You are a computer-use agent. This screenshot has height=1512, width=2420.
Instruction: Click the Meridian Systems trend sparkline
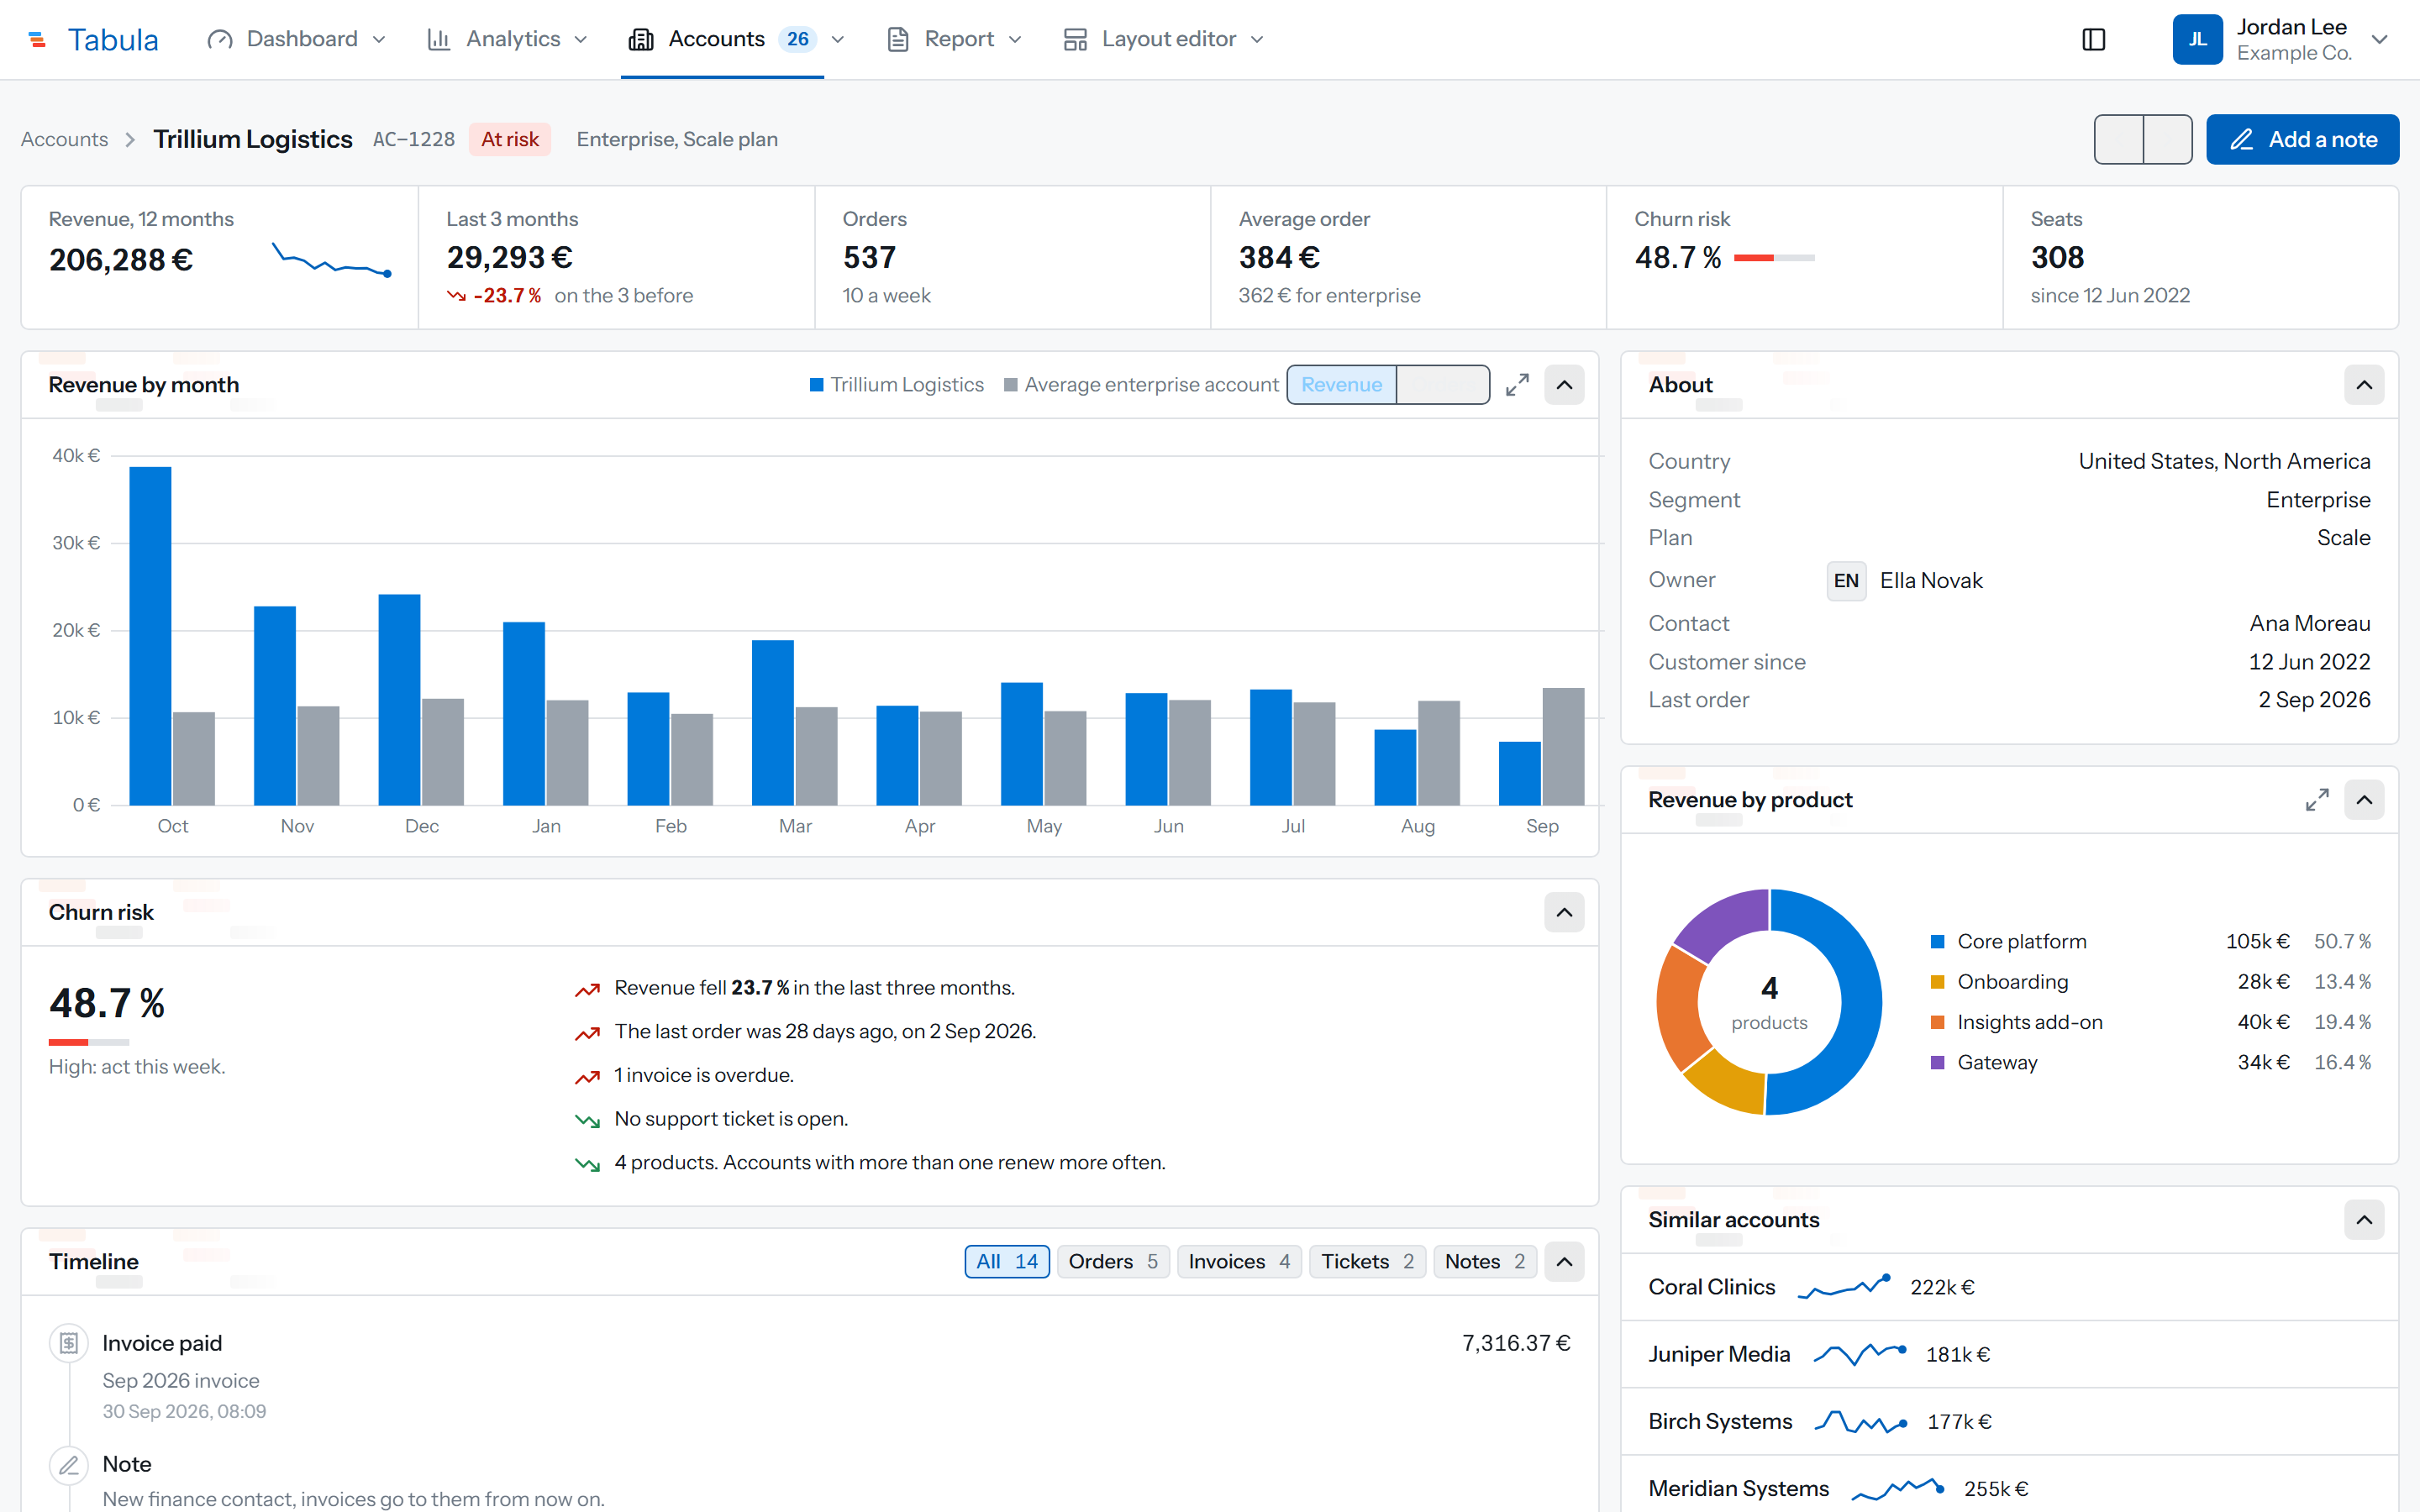(x=1897, y=1489)
